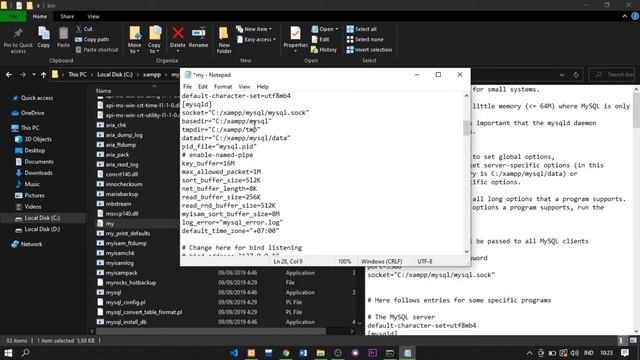Screen dimensions: 640x360
Task: Click the ribbon Edit button
Action: pyautogui.click(x=320, y=40)
